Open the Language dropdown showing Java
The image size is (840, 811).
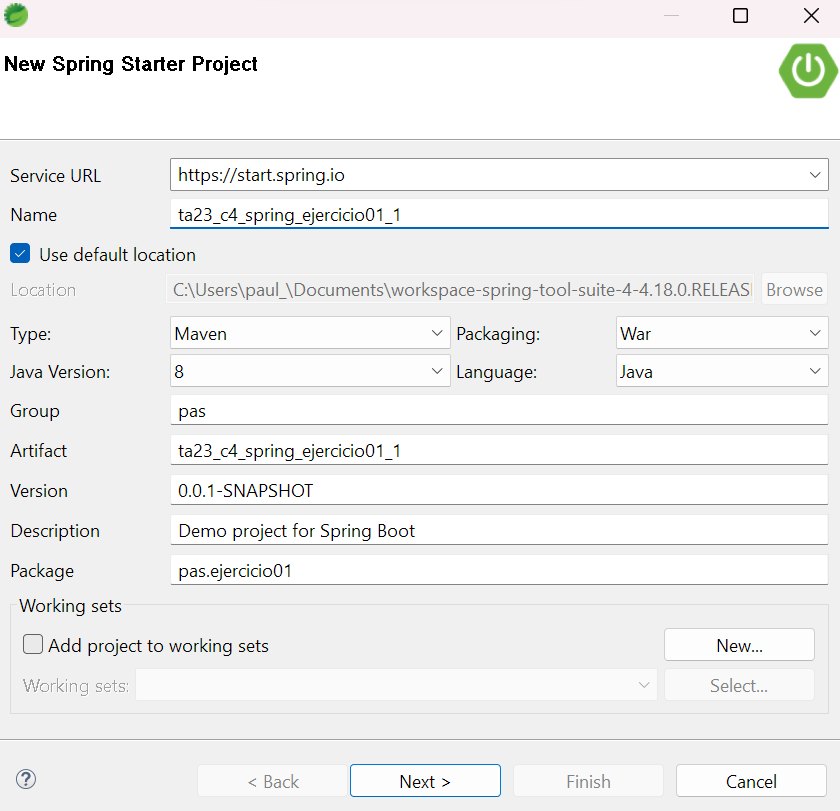coord(814,370)
